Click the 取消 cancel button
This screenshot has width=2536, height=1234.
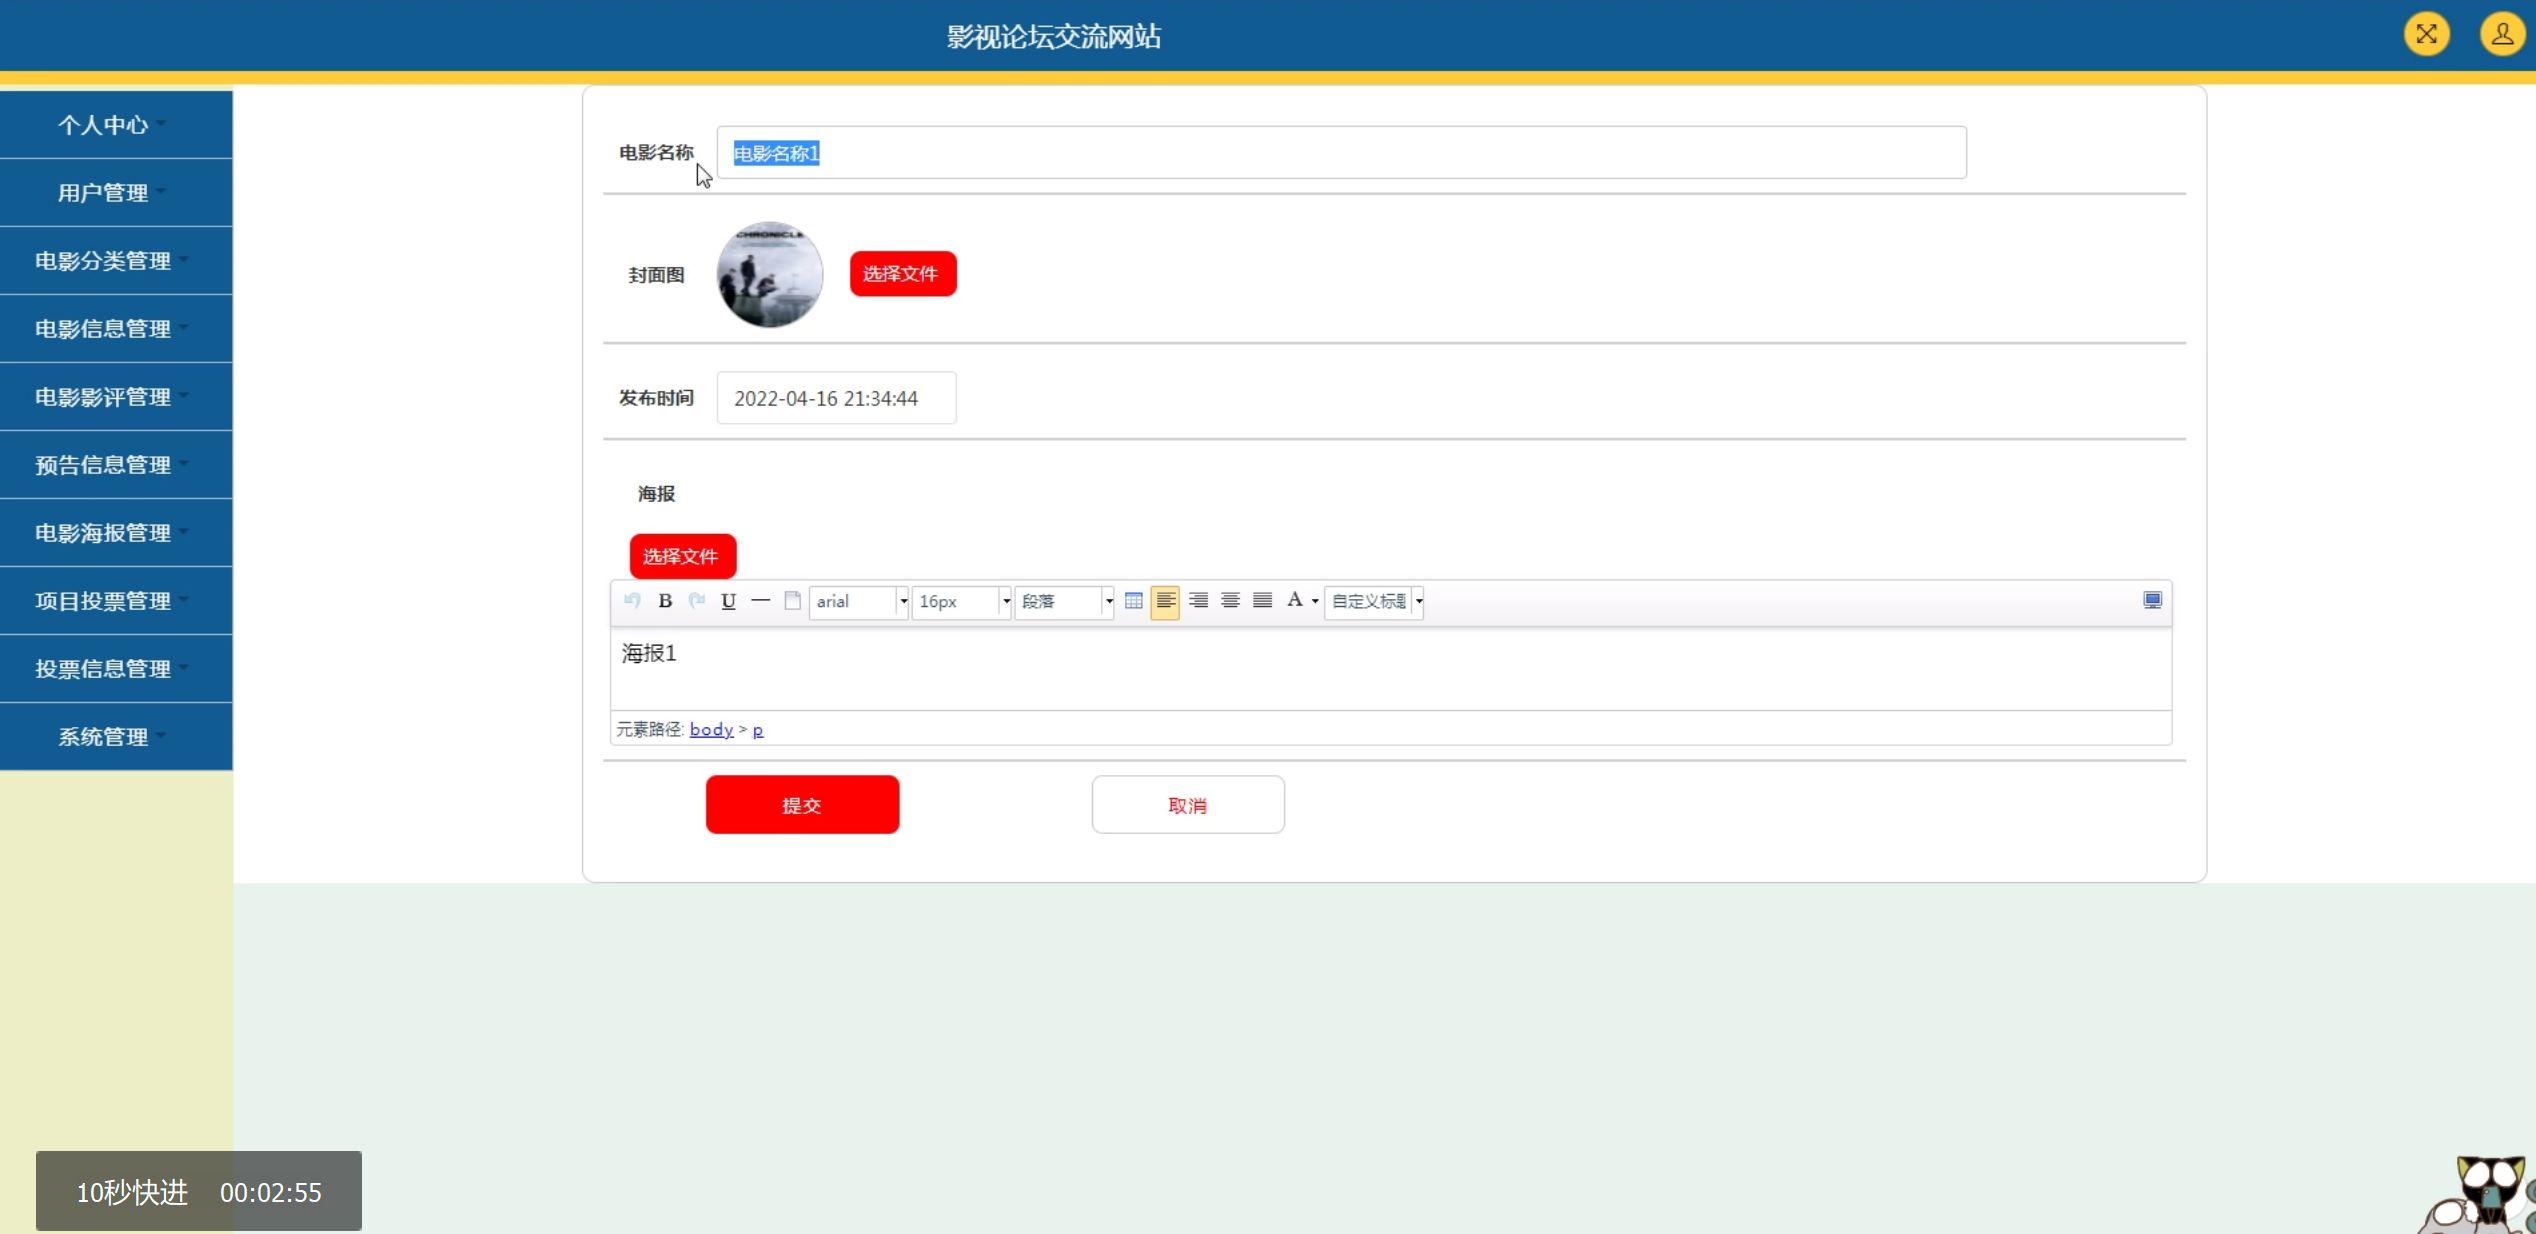tap(1187, 805)
